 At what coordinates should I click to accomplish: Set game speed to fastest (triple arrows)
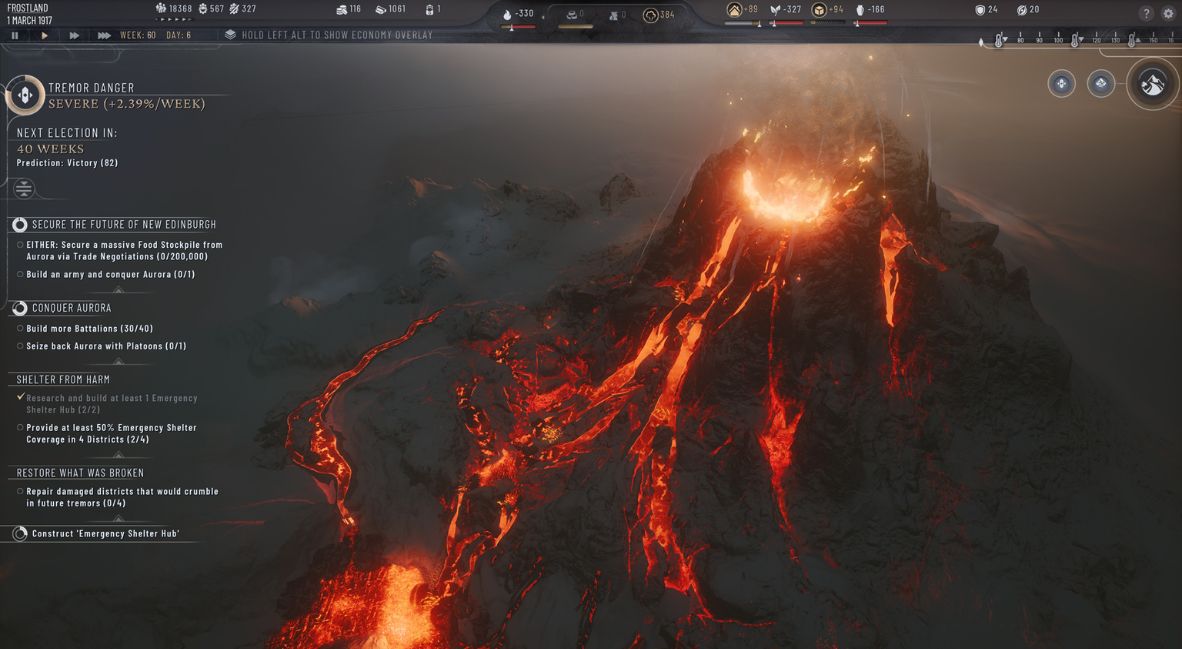104,35
